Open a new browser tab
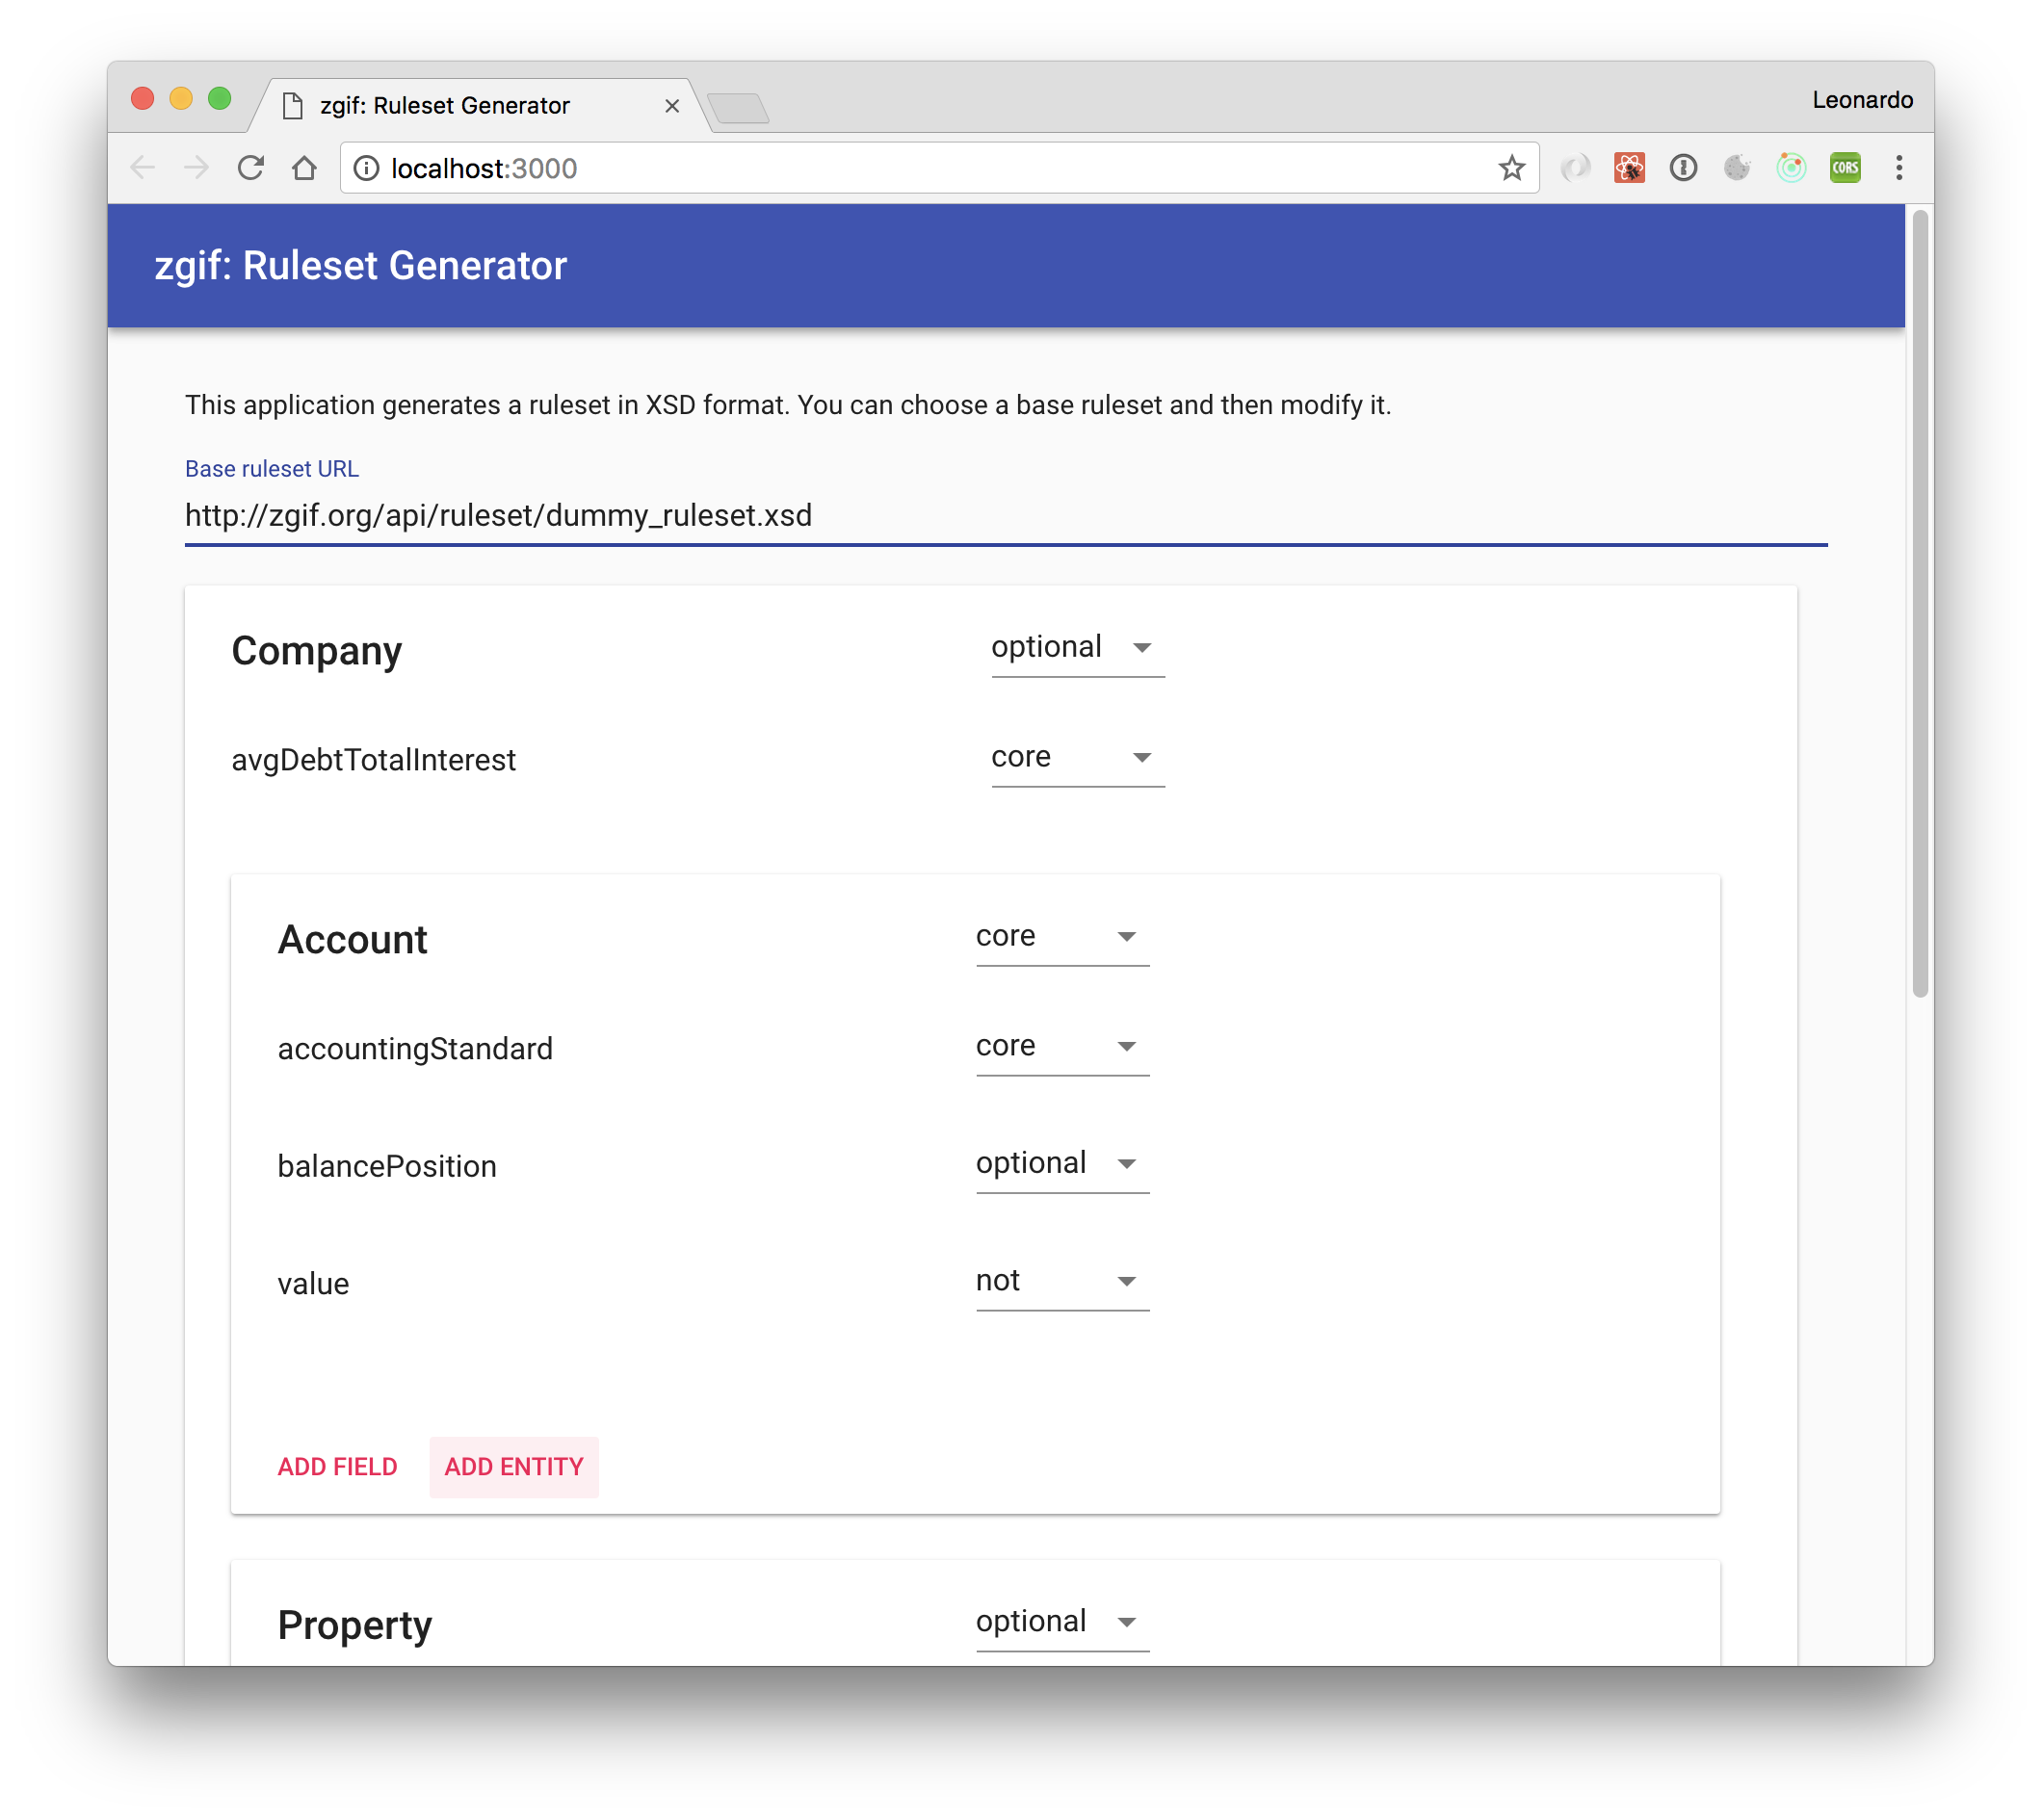This screenshot has width=2042, height=1820. point(738,107)
